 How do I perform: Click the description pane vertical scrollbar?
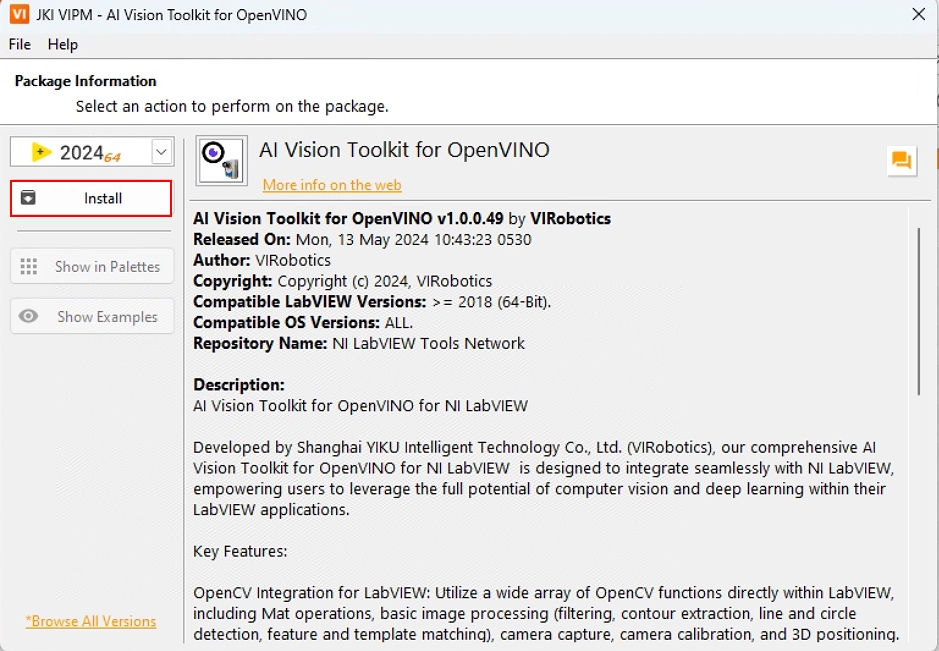918,310
